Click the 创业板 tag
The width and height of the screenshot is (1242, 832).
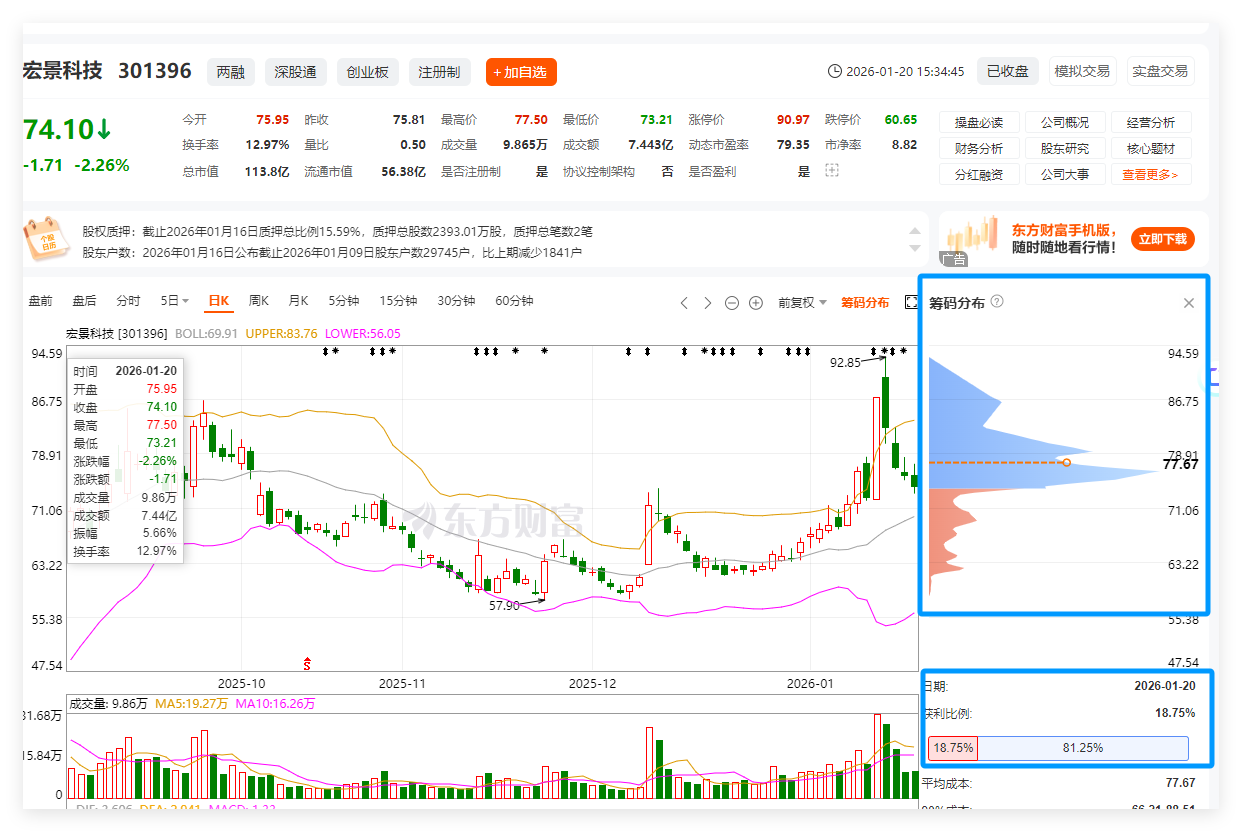click(368, 72)
